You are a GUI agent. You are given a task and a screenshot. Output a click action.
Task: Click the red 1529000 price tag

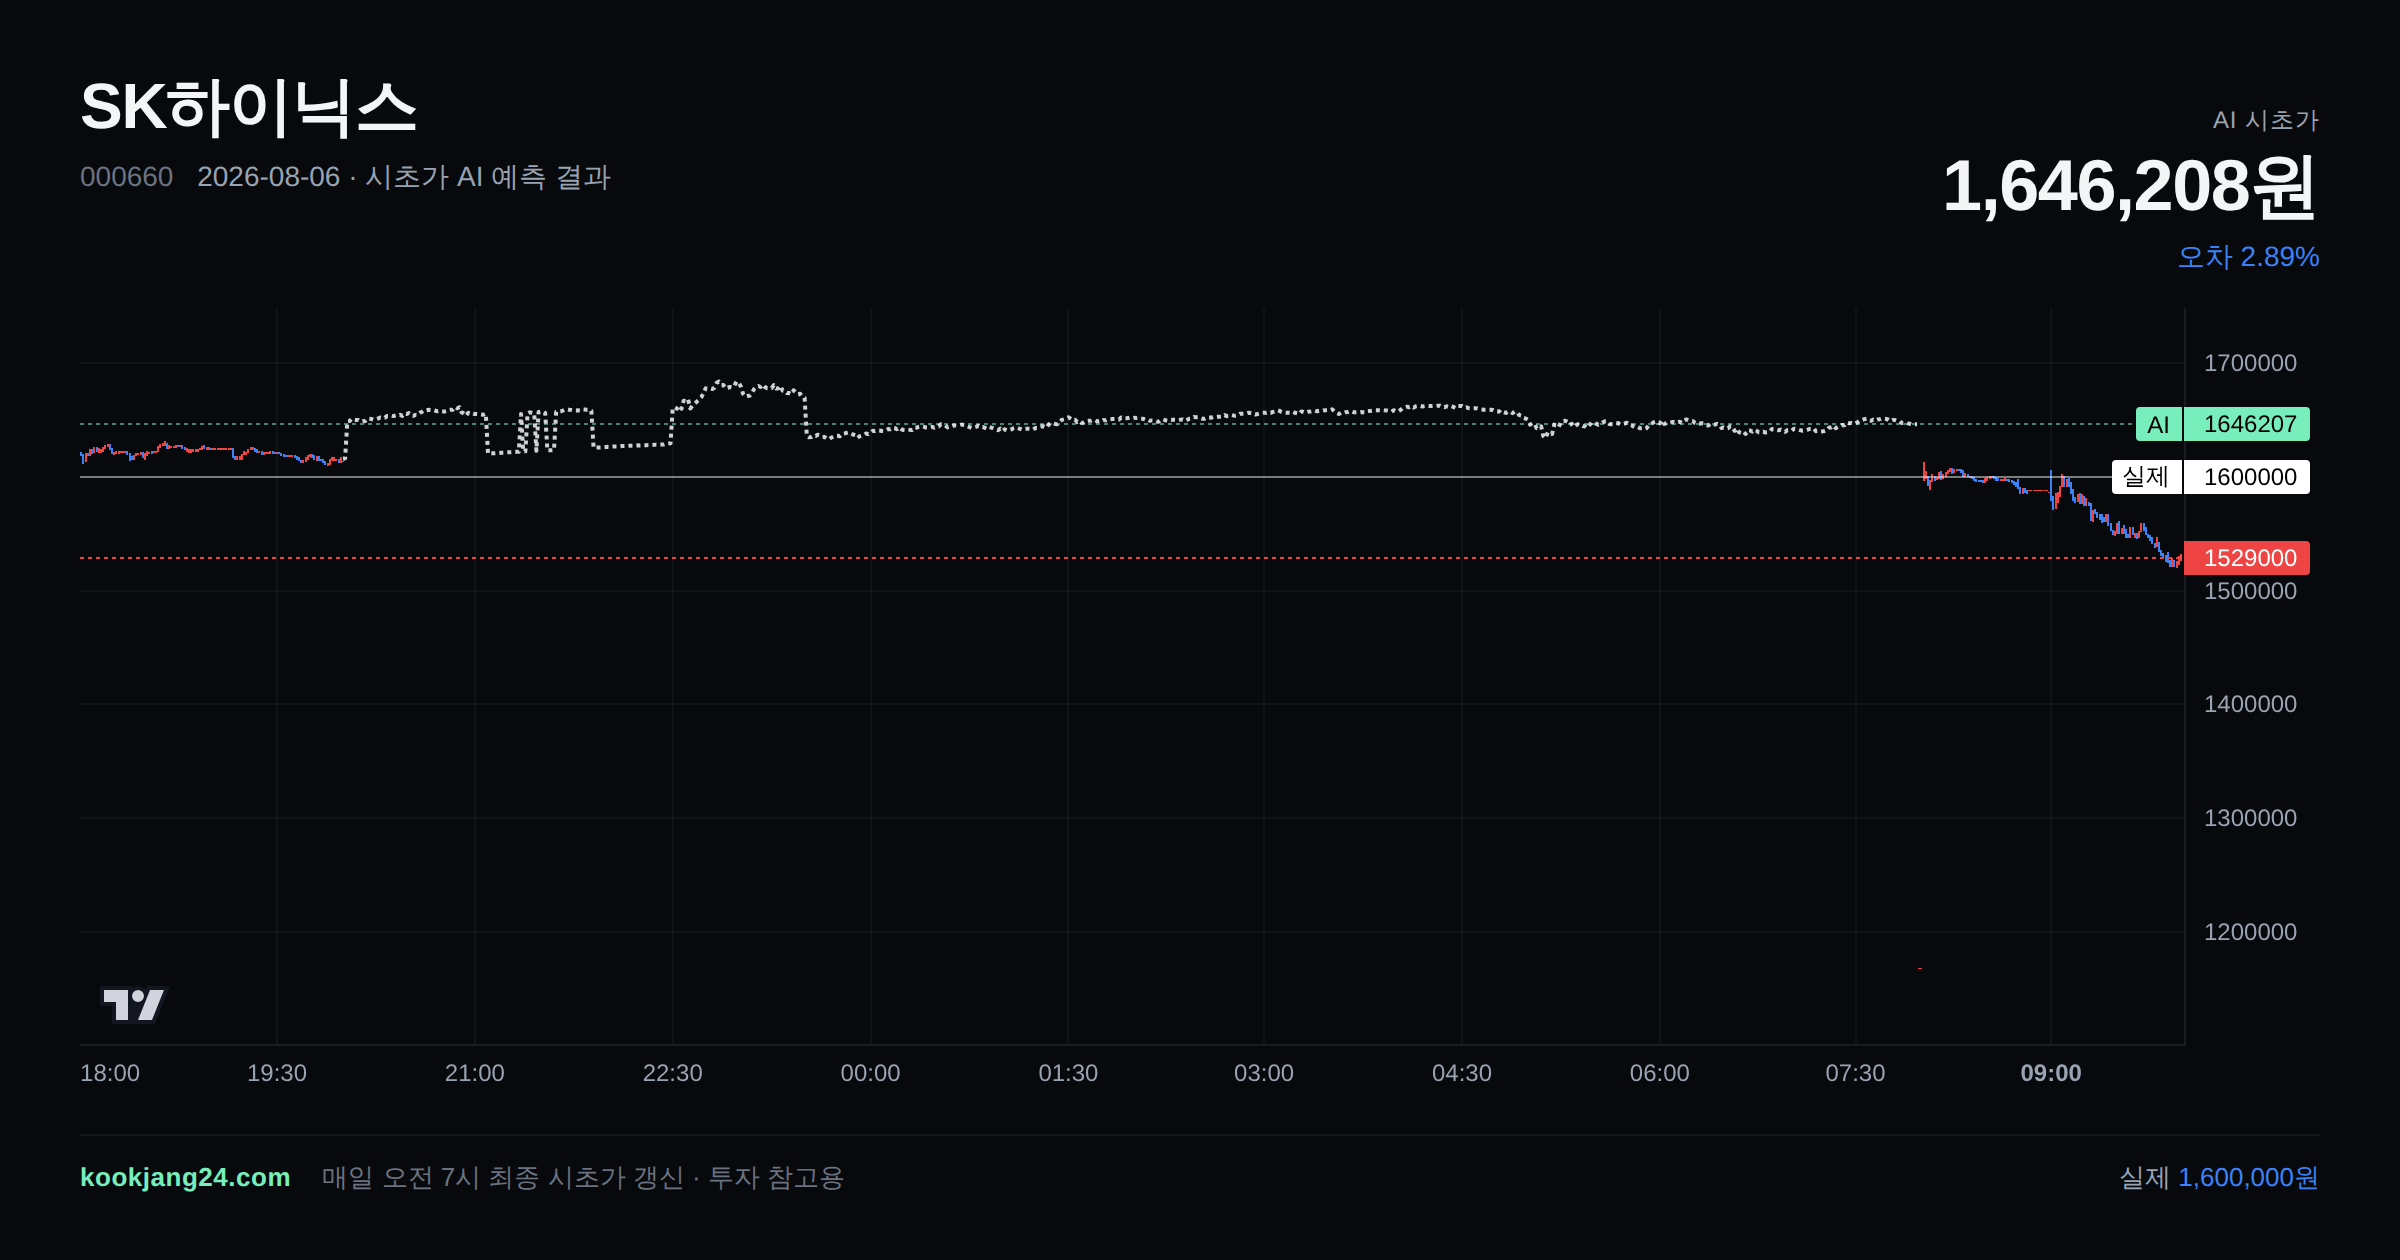tap(2246, 558)
